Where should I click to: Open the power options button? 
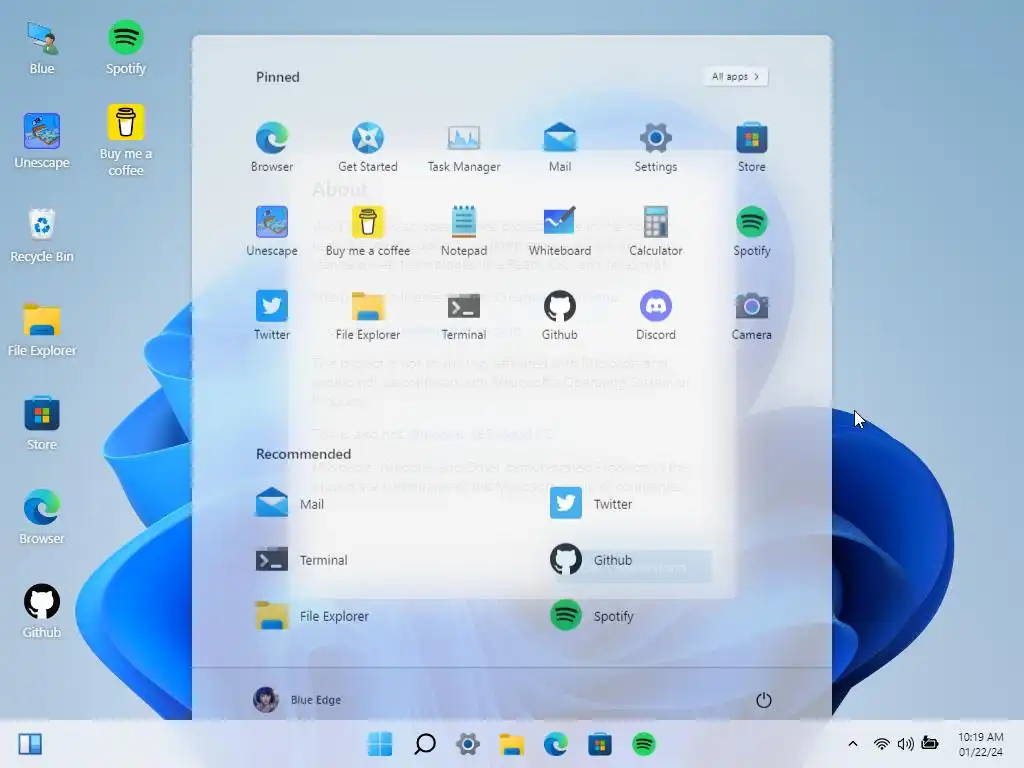pos(763,700)
